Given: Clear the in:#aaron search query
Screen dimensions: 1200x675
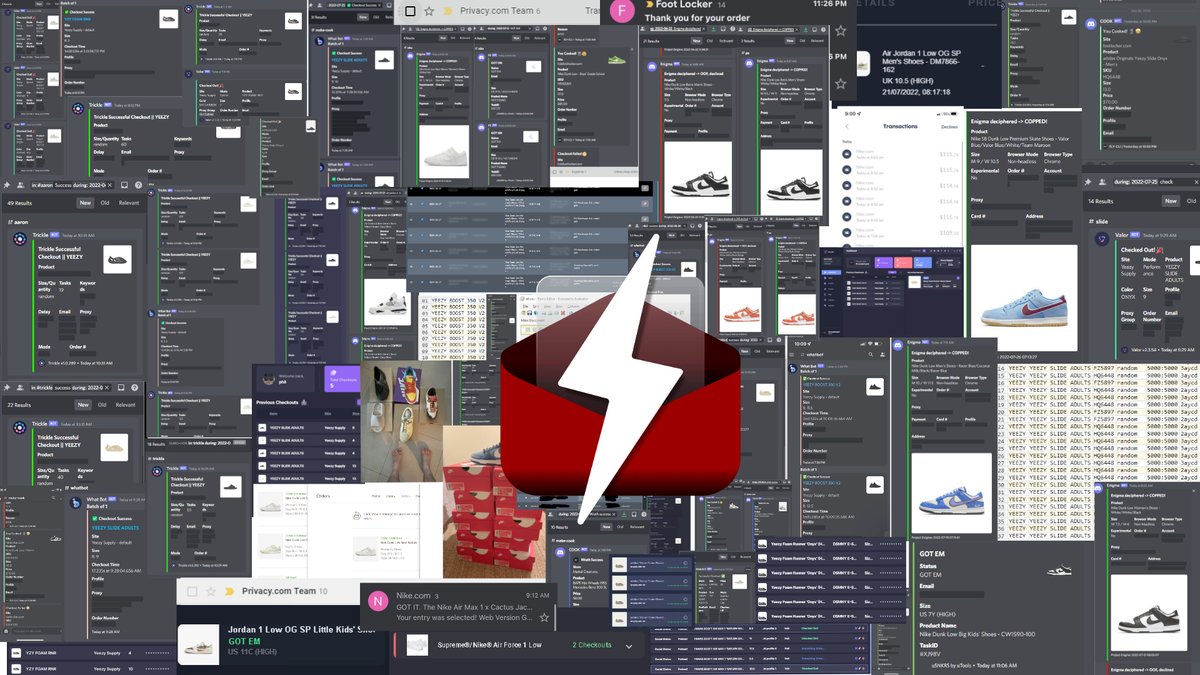Looking at the screenshot, I should point(110,185).
